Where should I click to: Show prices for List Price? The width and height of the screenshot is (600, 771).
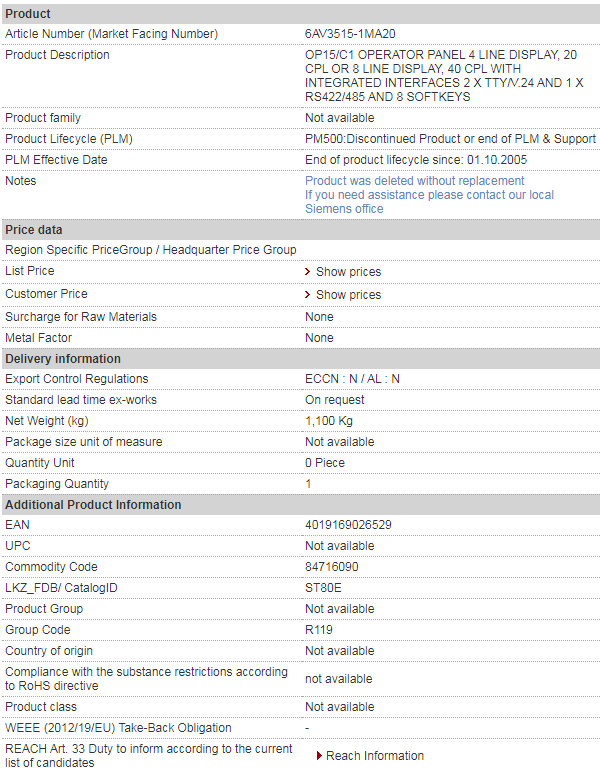[x=348, y=272]
